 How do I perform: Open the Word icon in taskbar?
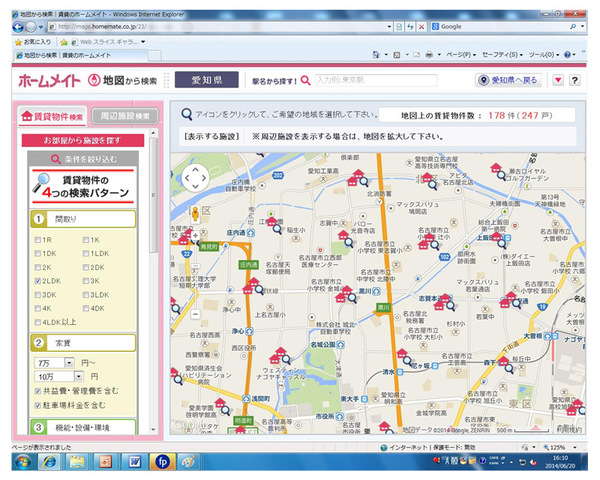134,462
